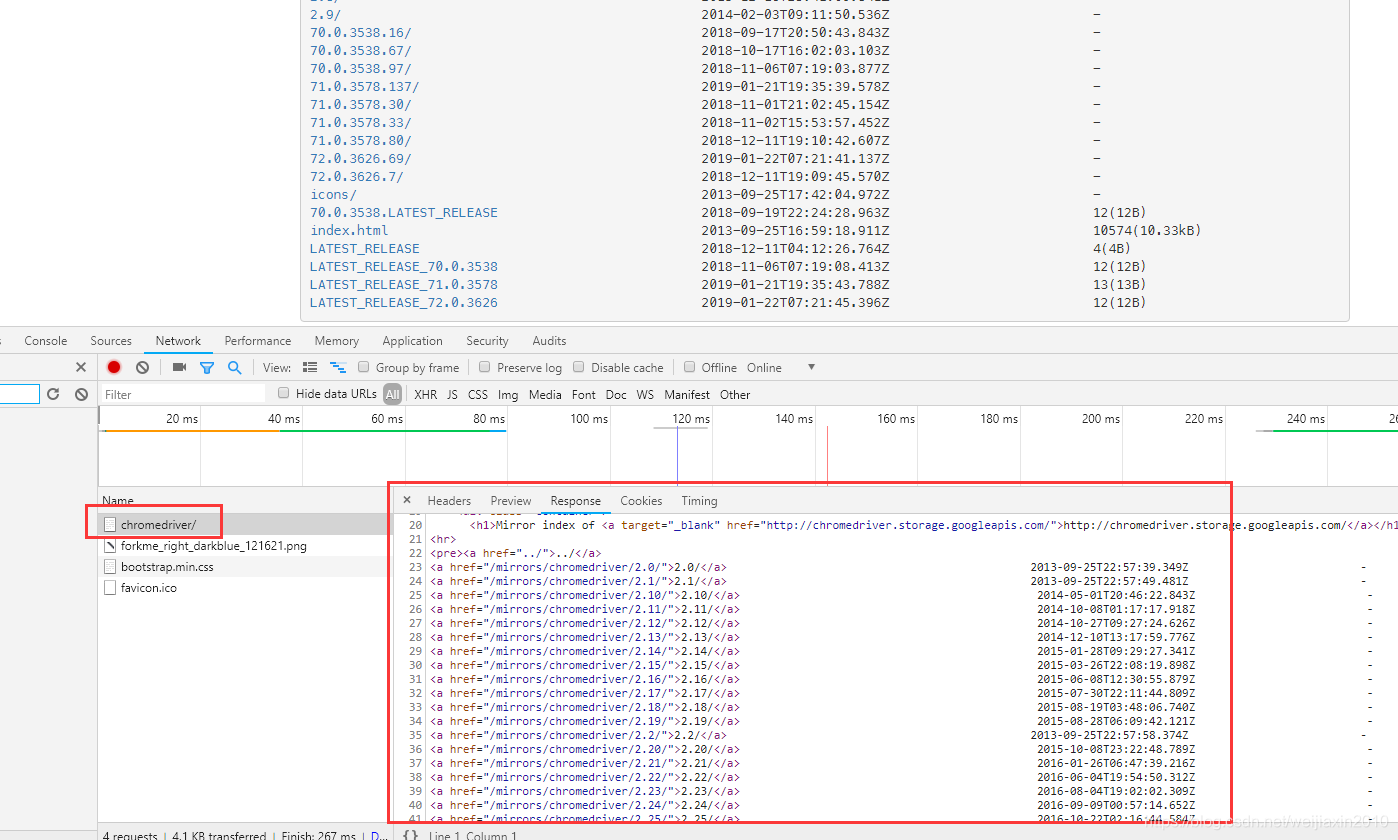Show the Headers tab of the request
1398x840 pixels.
(449, 501)
